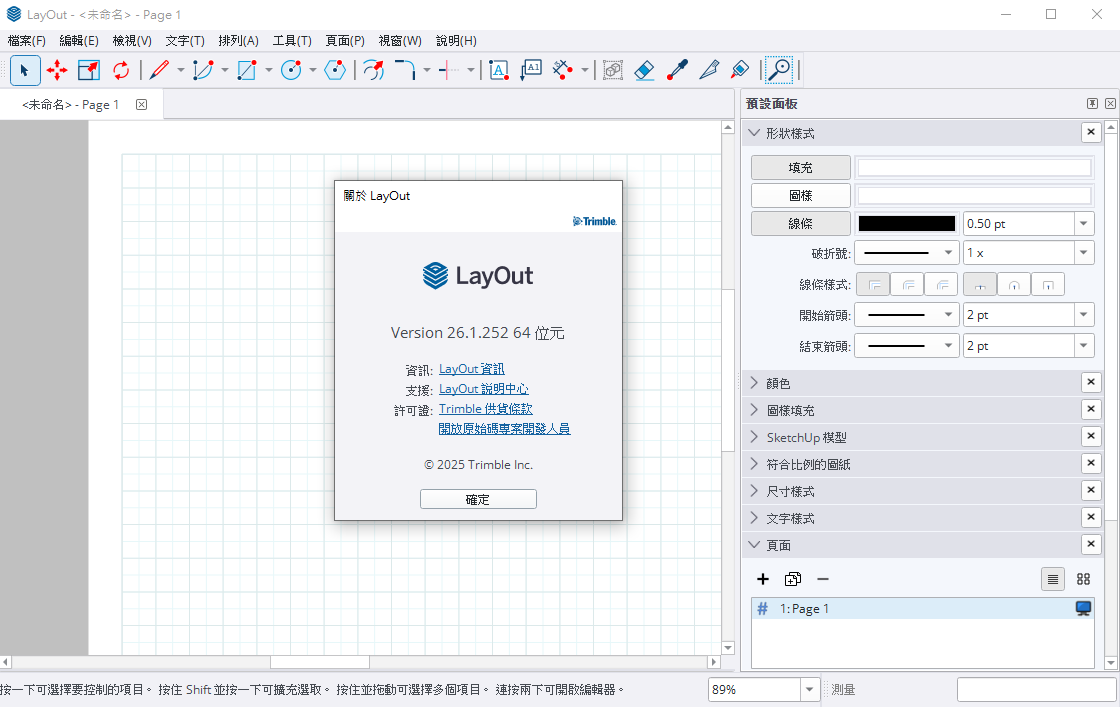Viewport: 1120px width, 707px height.
Task: Expand the SketchUp 模型 panel section
Action: [754, 437]
